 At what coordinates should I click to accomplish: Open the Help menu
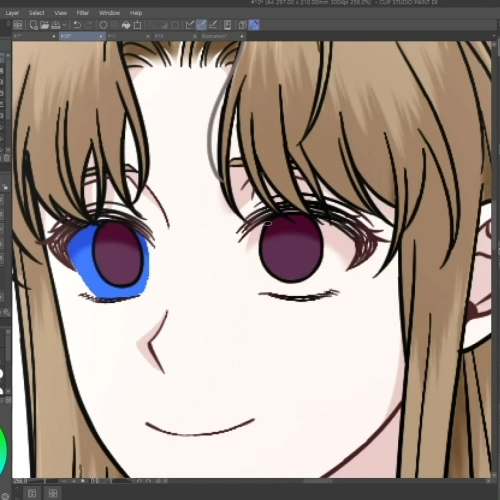click(136, 13)
